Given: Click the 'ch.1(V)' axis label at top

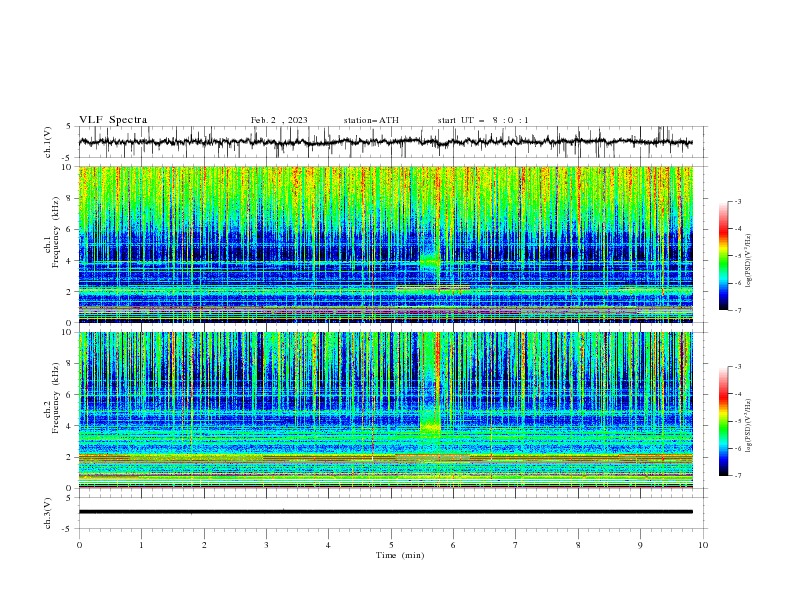Looking at the screenshot, I should (48, 141).
